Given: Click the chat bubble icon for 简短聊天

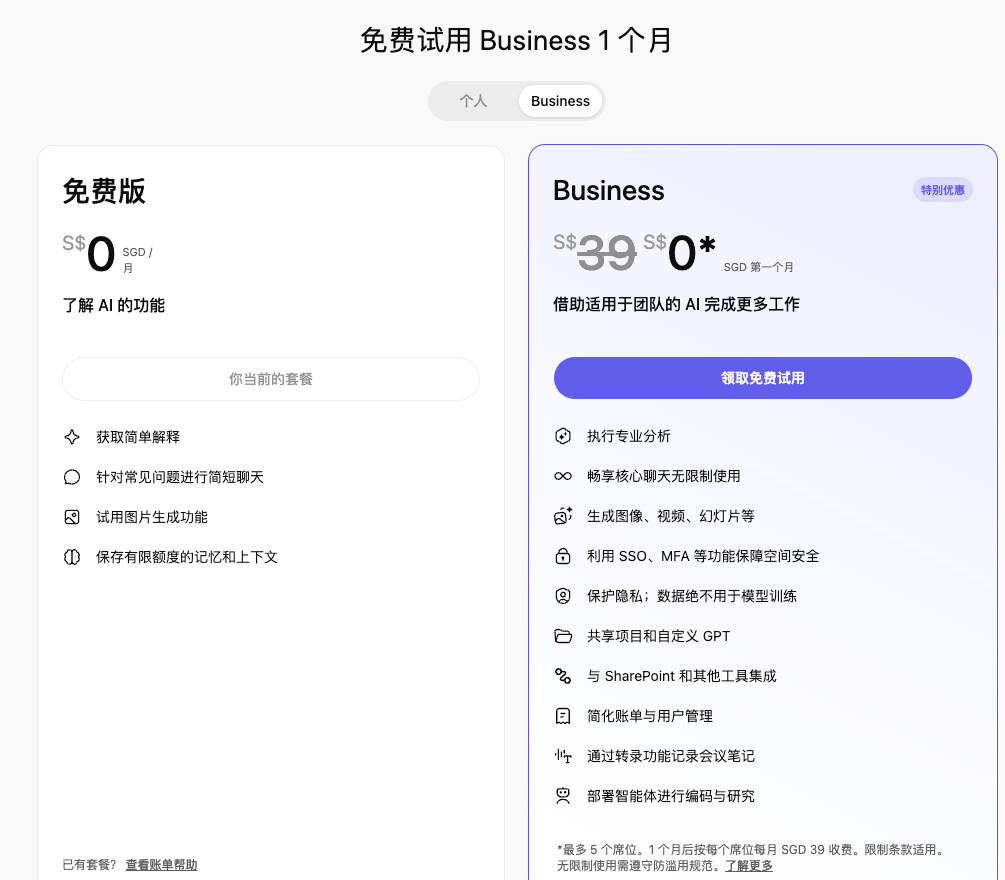Looking at the screenshot, I should [x=72, y=477].
